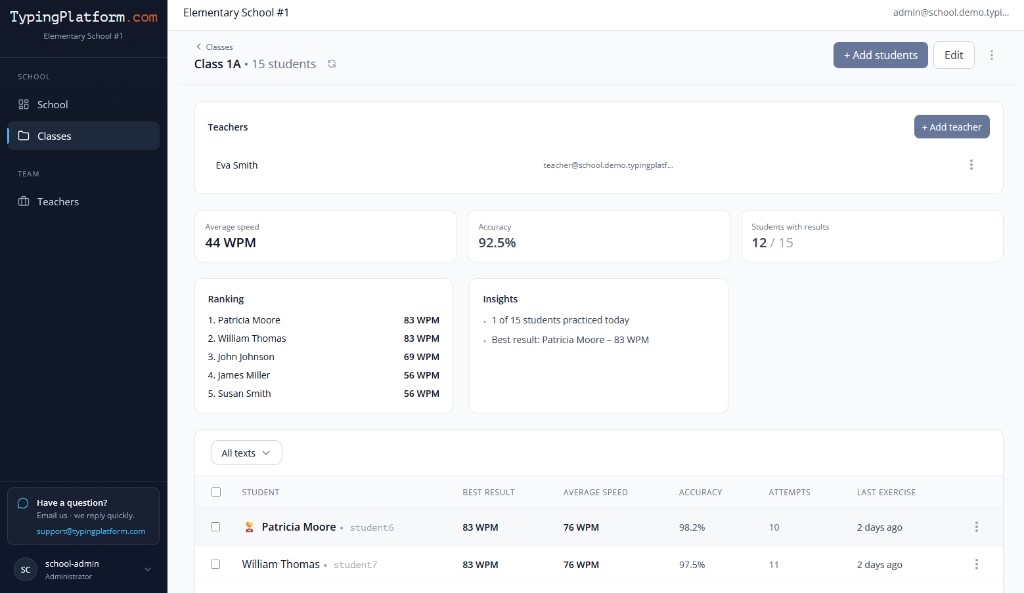Click insight '1 of 15 students practiced today'
The height and width of the screenshot is (593, 1024).
point(560,320)
